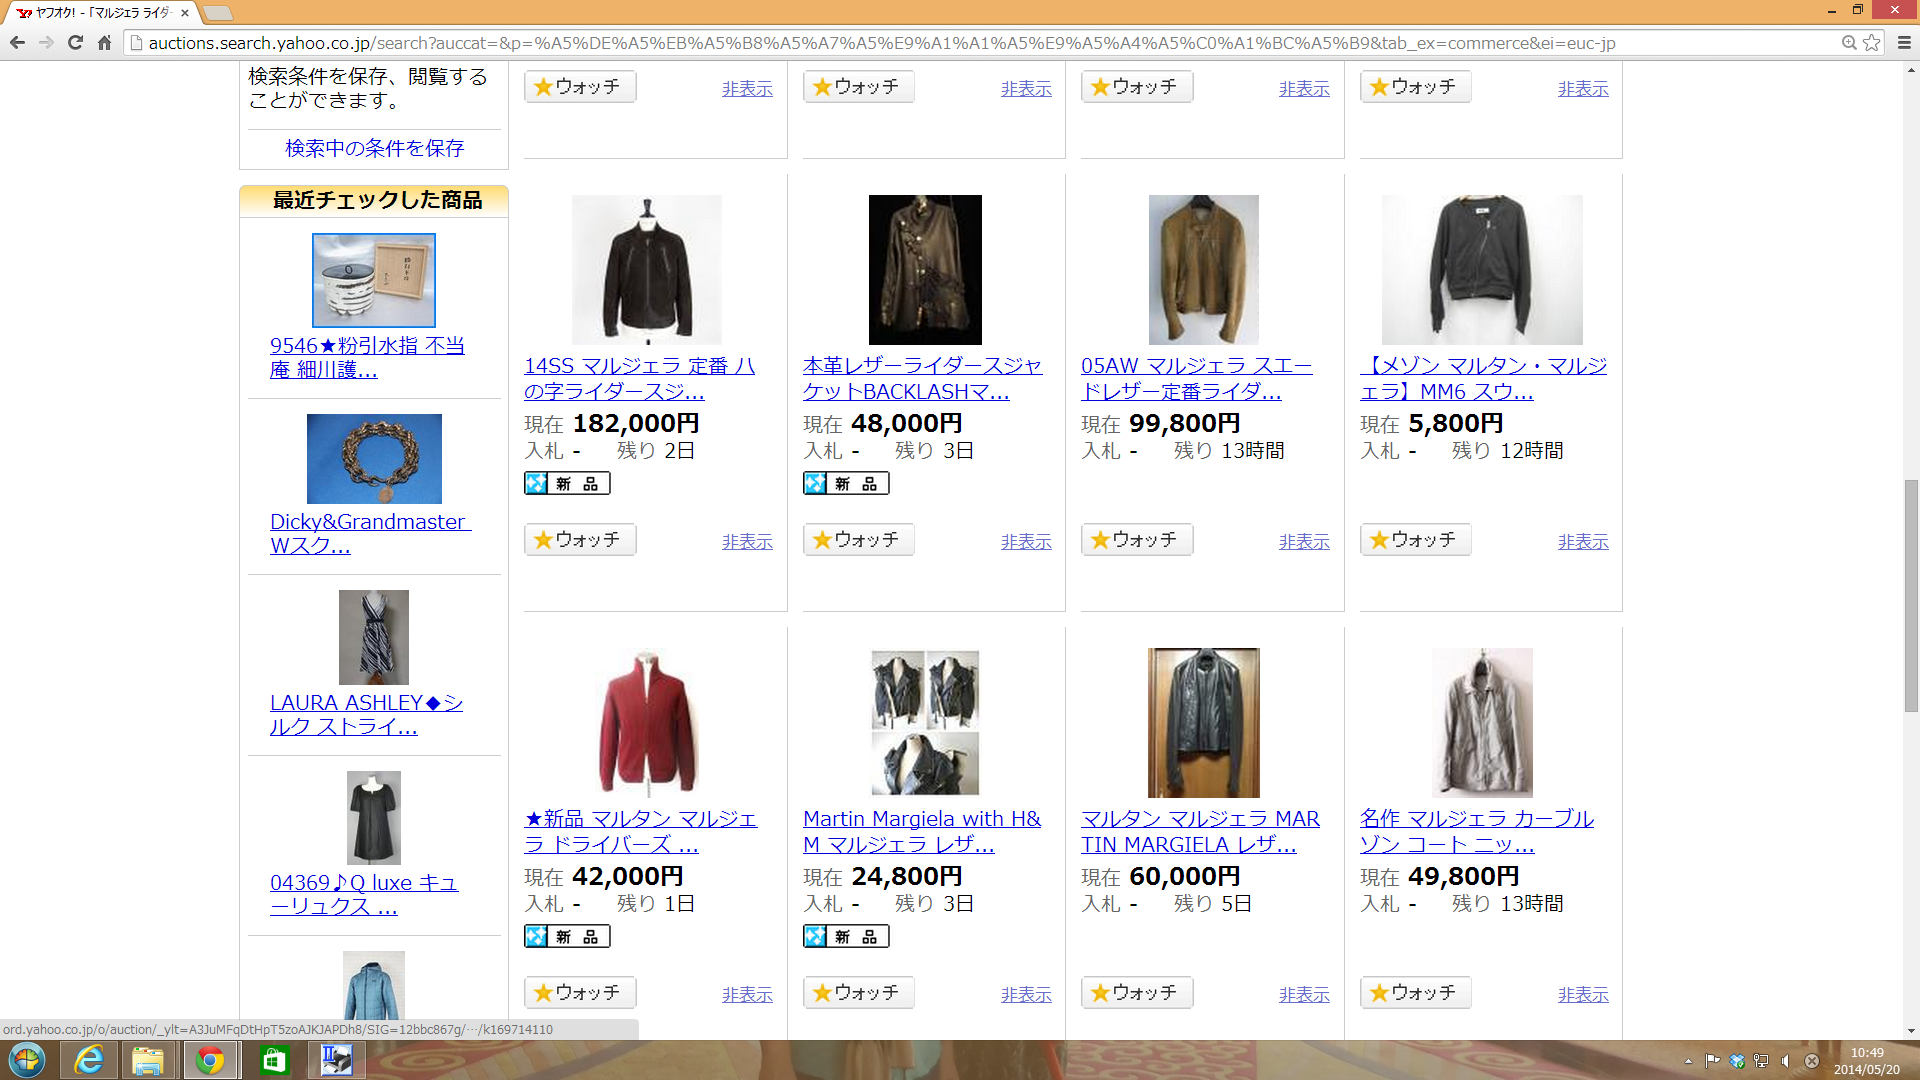Image resolution: width=1920 pixels, height=1080 pixels.
Task: Select the ヤフオク! マルジェラ tab
Action: 100,13
